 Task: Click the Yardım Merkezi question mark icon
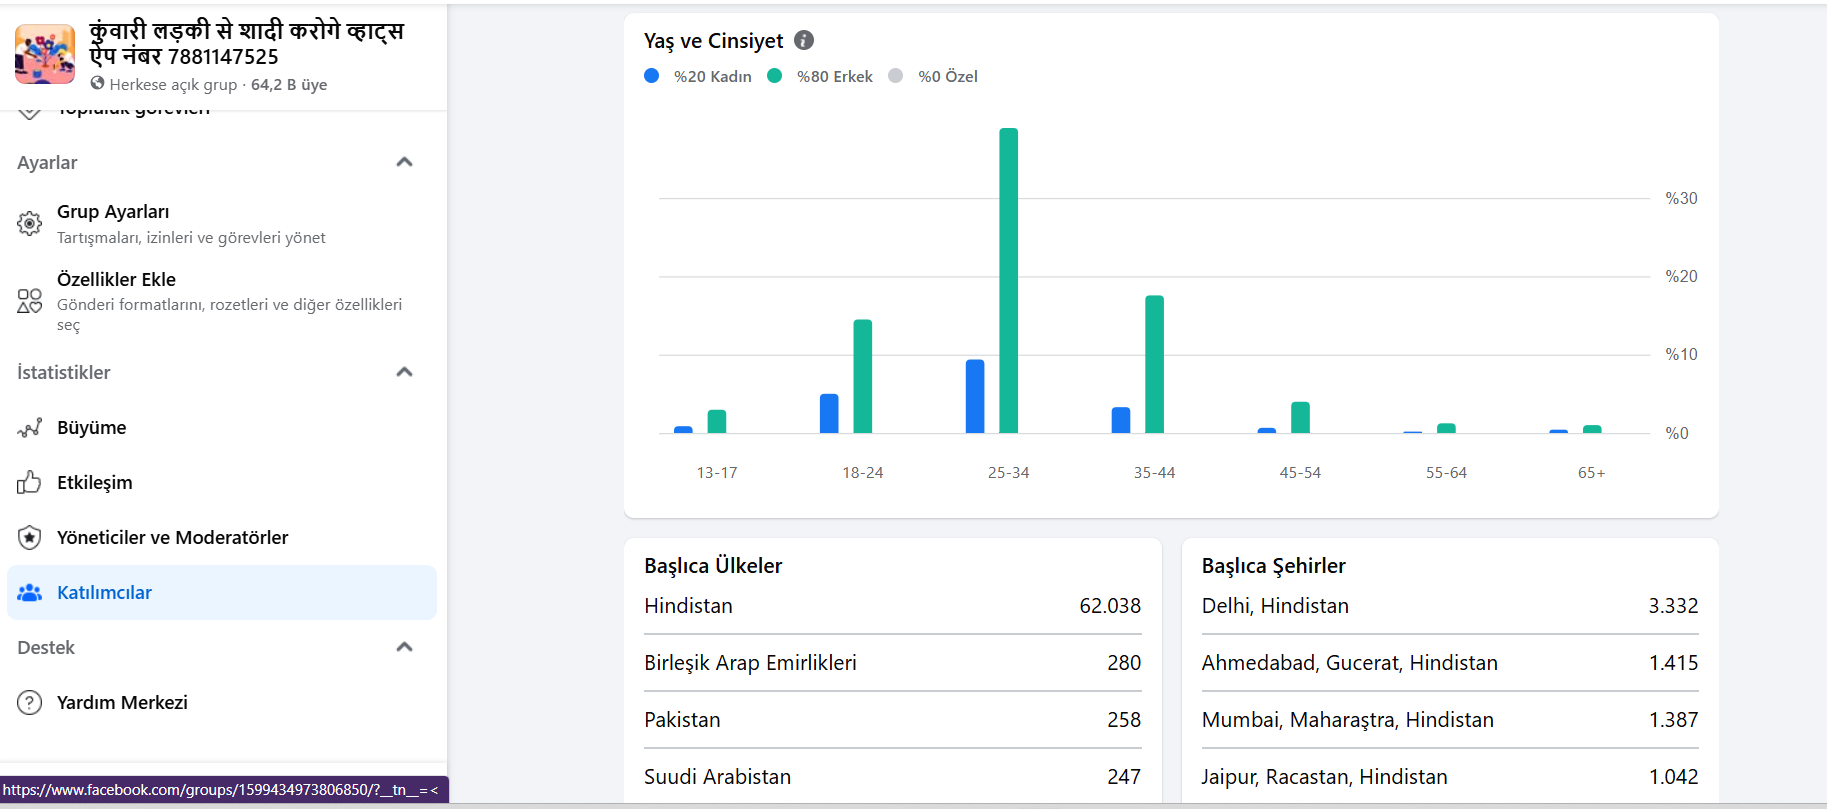click(x=30, y=703)
